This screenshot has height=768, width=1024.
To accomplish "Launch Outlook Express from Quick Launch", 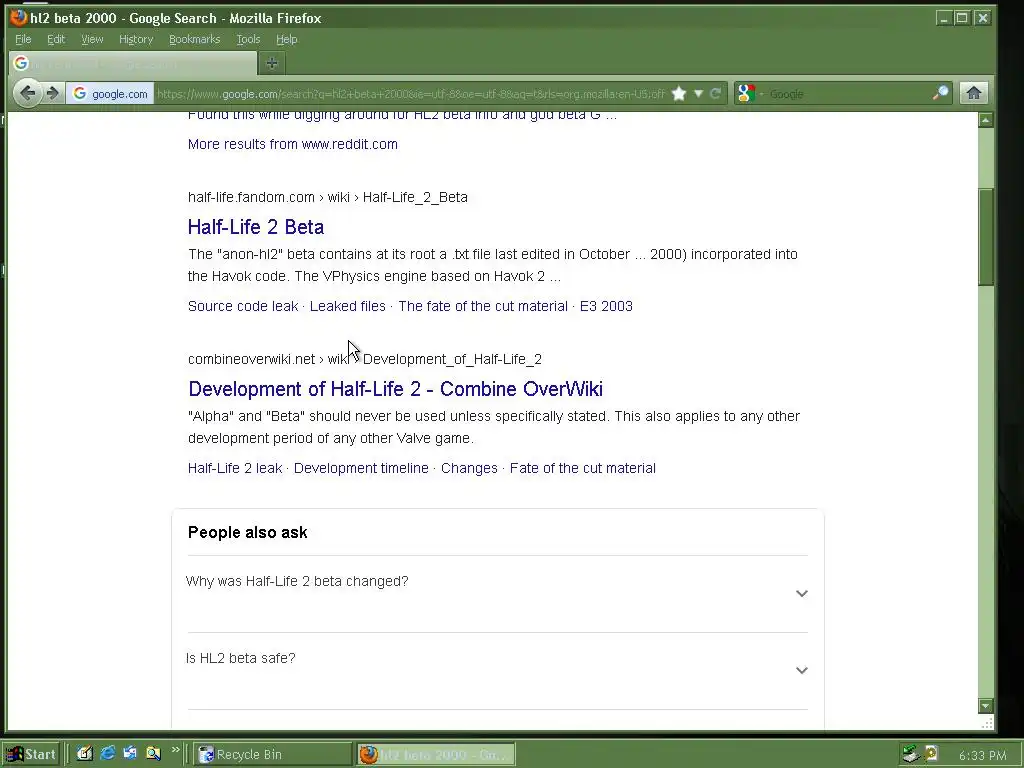I will point(130,754).
